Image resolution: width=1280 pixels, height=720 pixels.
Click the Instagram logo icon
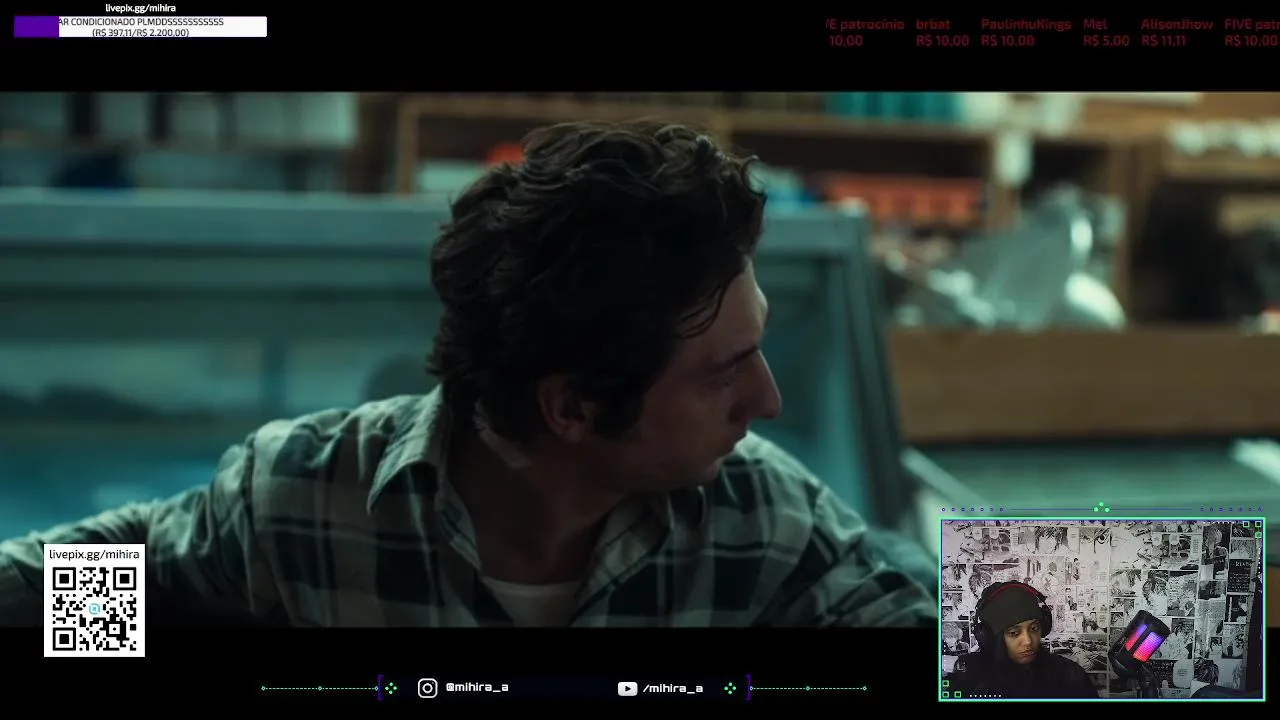[427, 688]
